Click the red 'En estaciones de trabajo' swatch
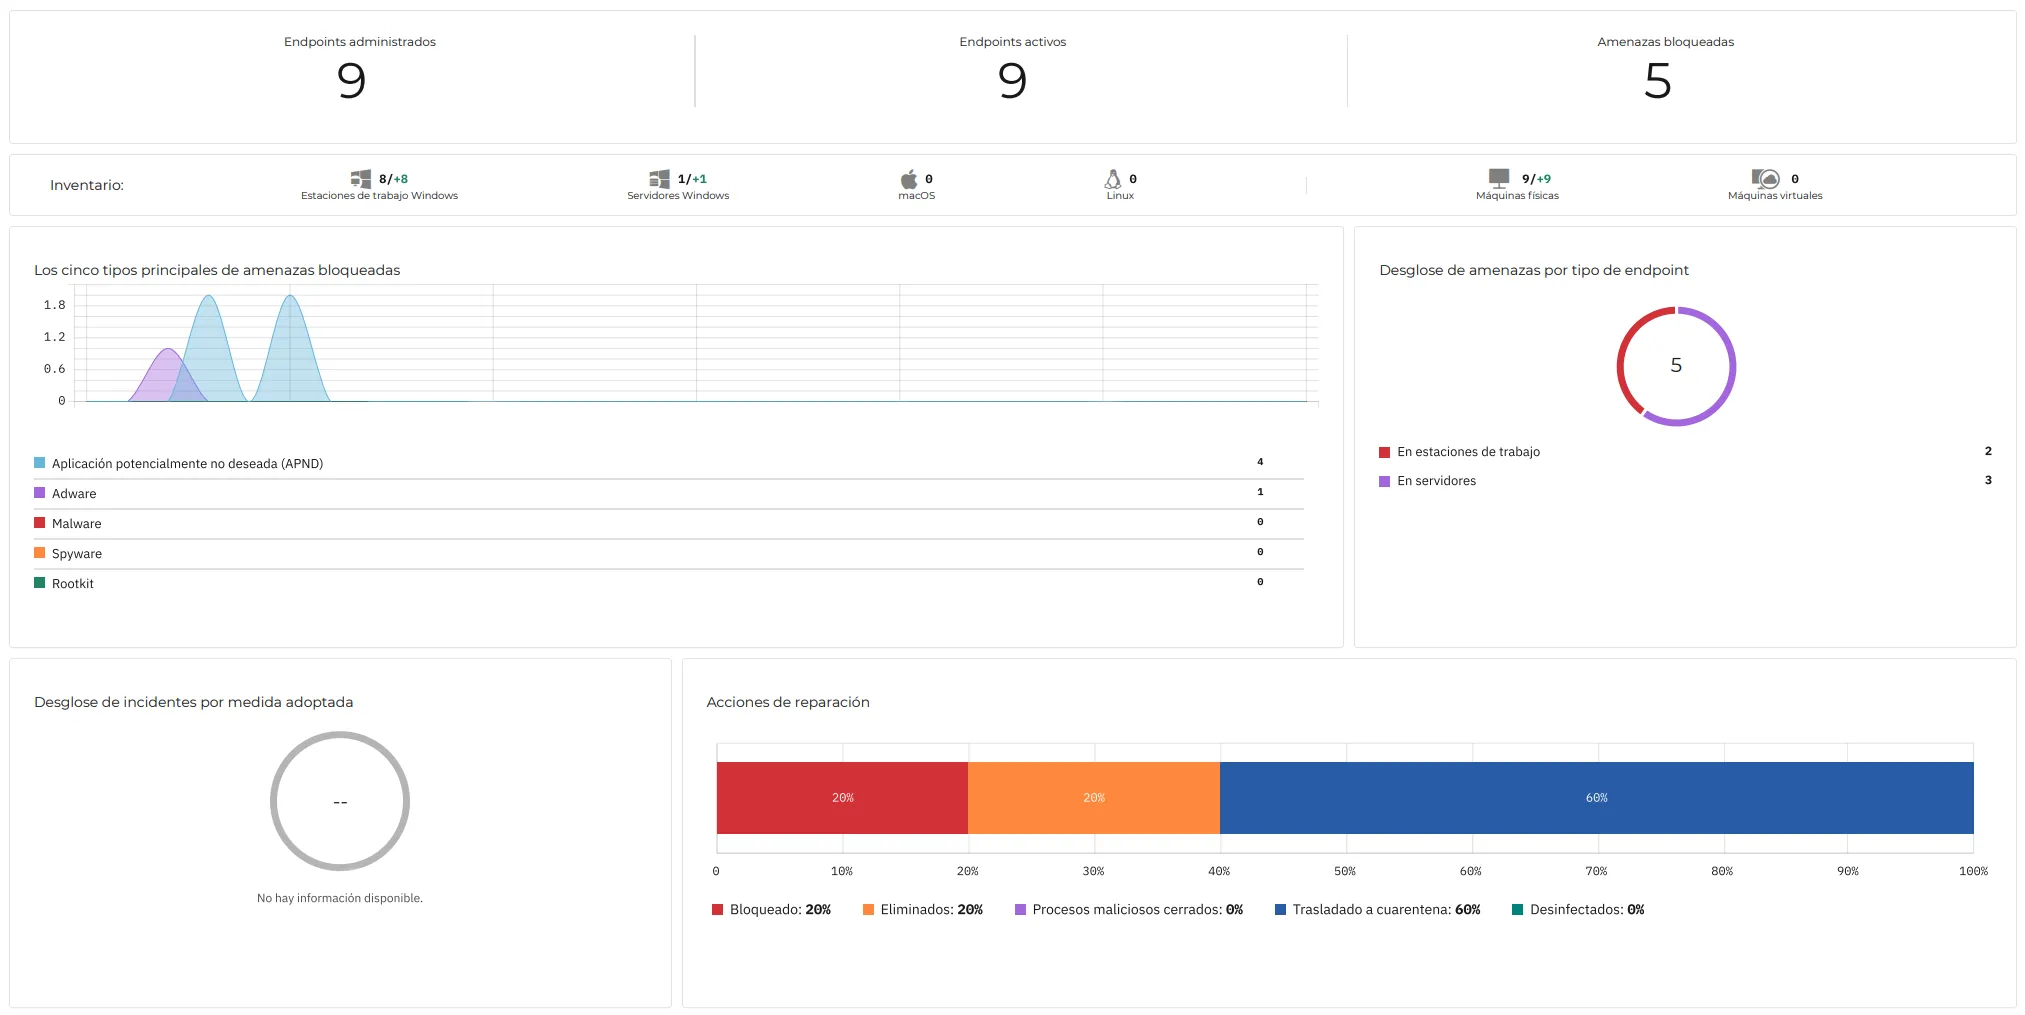The image size is (2025, 1015). 1385,452
